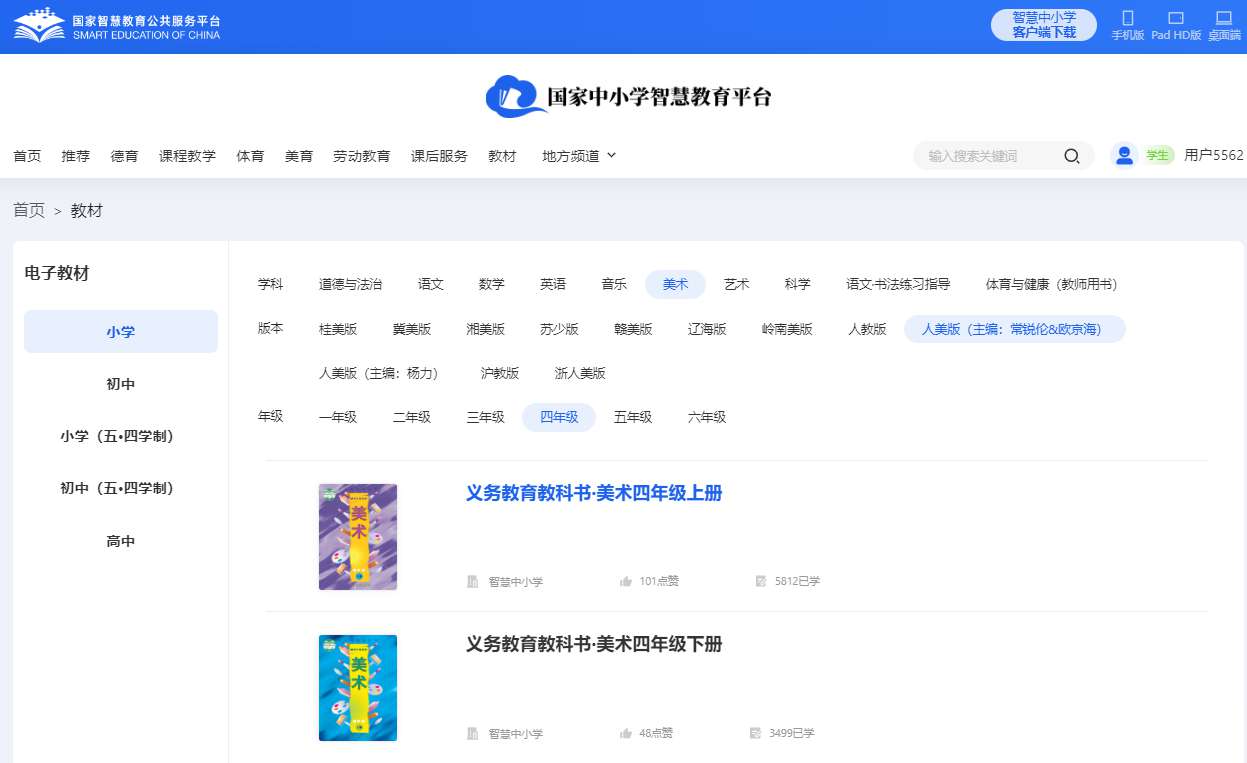Open the 体育 nav item
The height and width of the screenshot is (763, 1247).
(x=250, y=156)
